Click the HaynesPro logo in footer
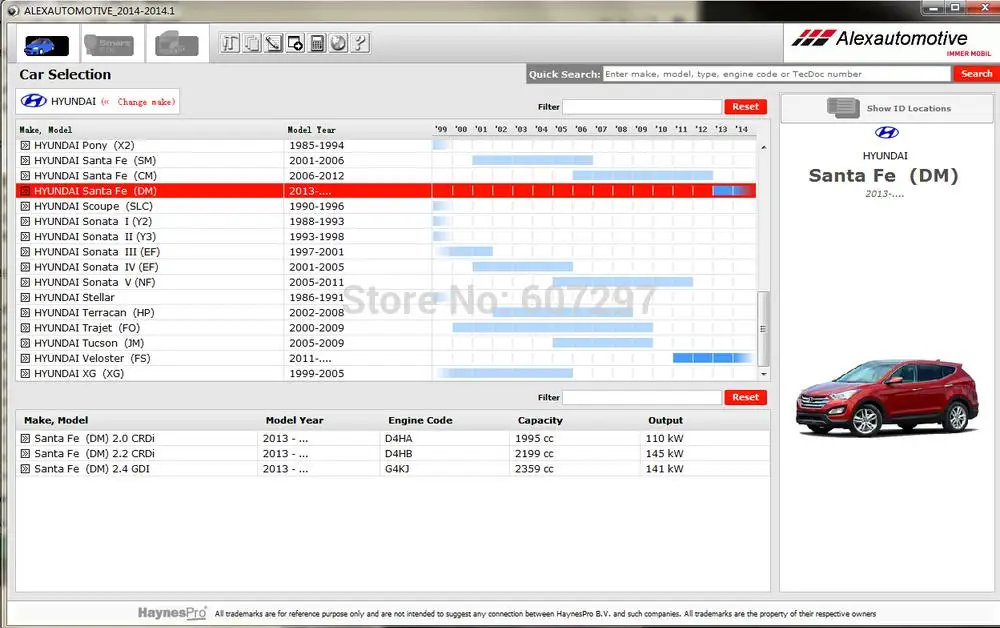The image size is (1000, 628). 172,613
